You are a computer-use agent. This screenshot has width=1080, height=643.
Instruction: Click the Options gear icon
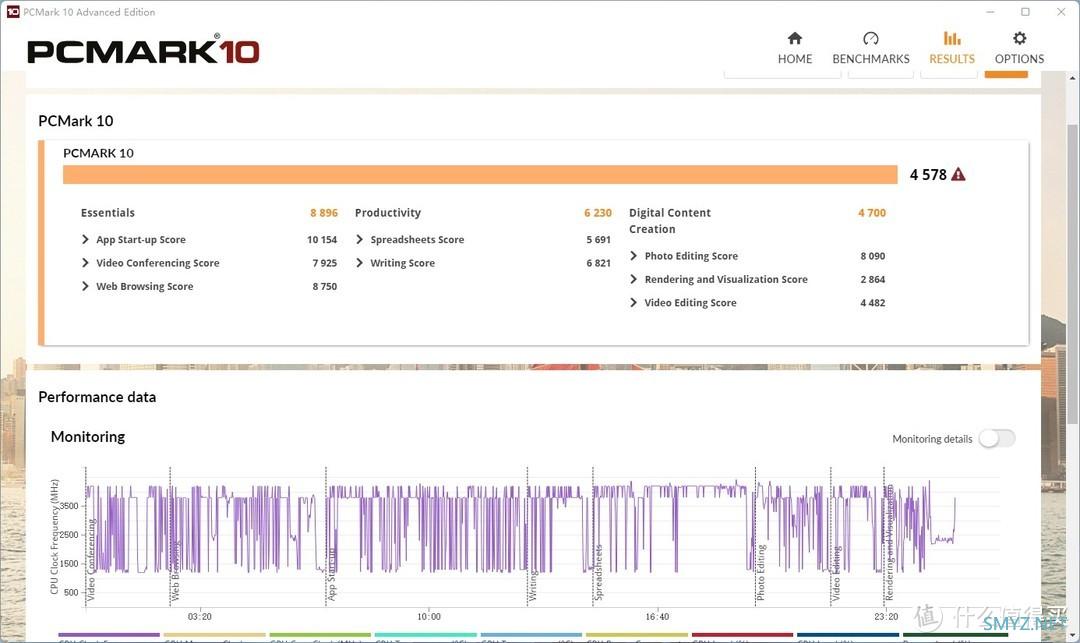coord(1019,38)
